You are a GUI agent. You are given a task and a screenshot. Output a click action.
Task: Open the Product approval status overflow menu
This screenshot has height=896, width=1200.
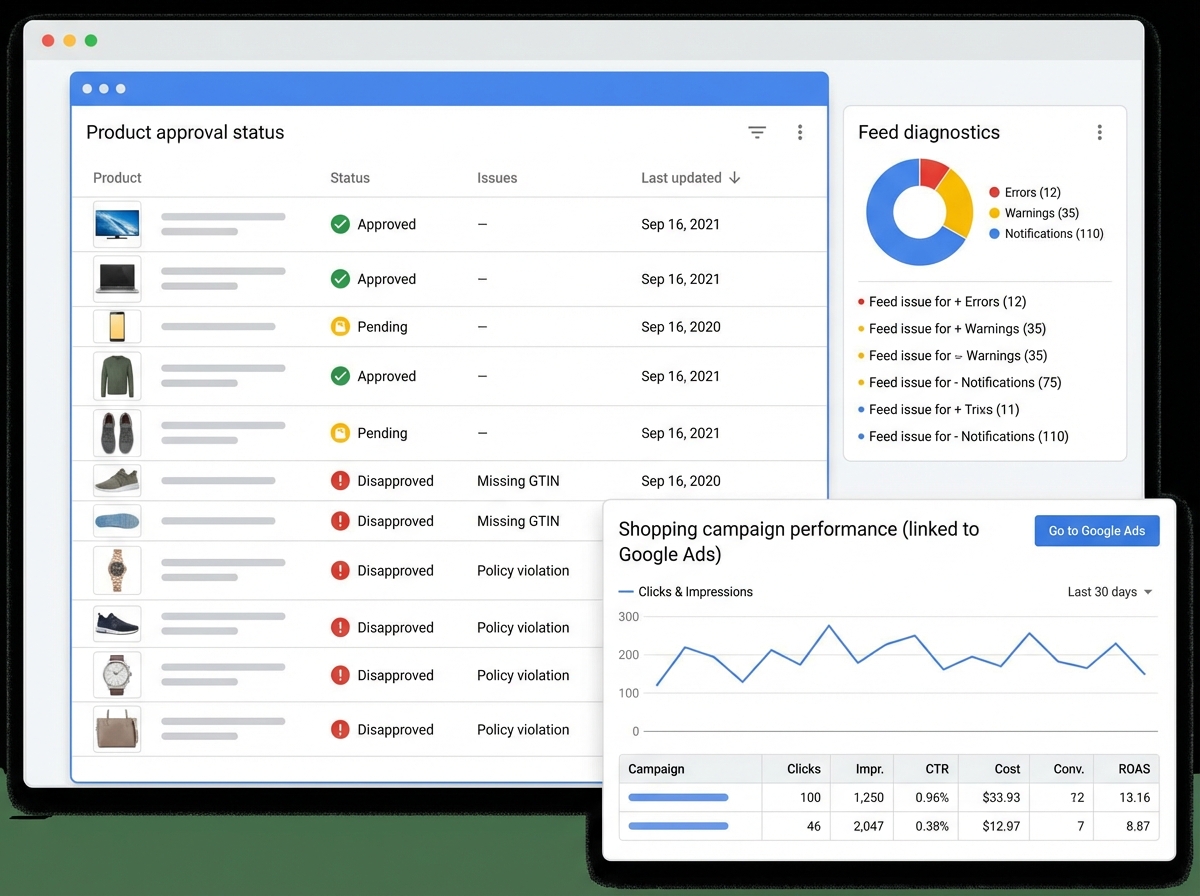point(800,131)
